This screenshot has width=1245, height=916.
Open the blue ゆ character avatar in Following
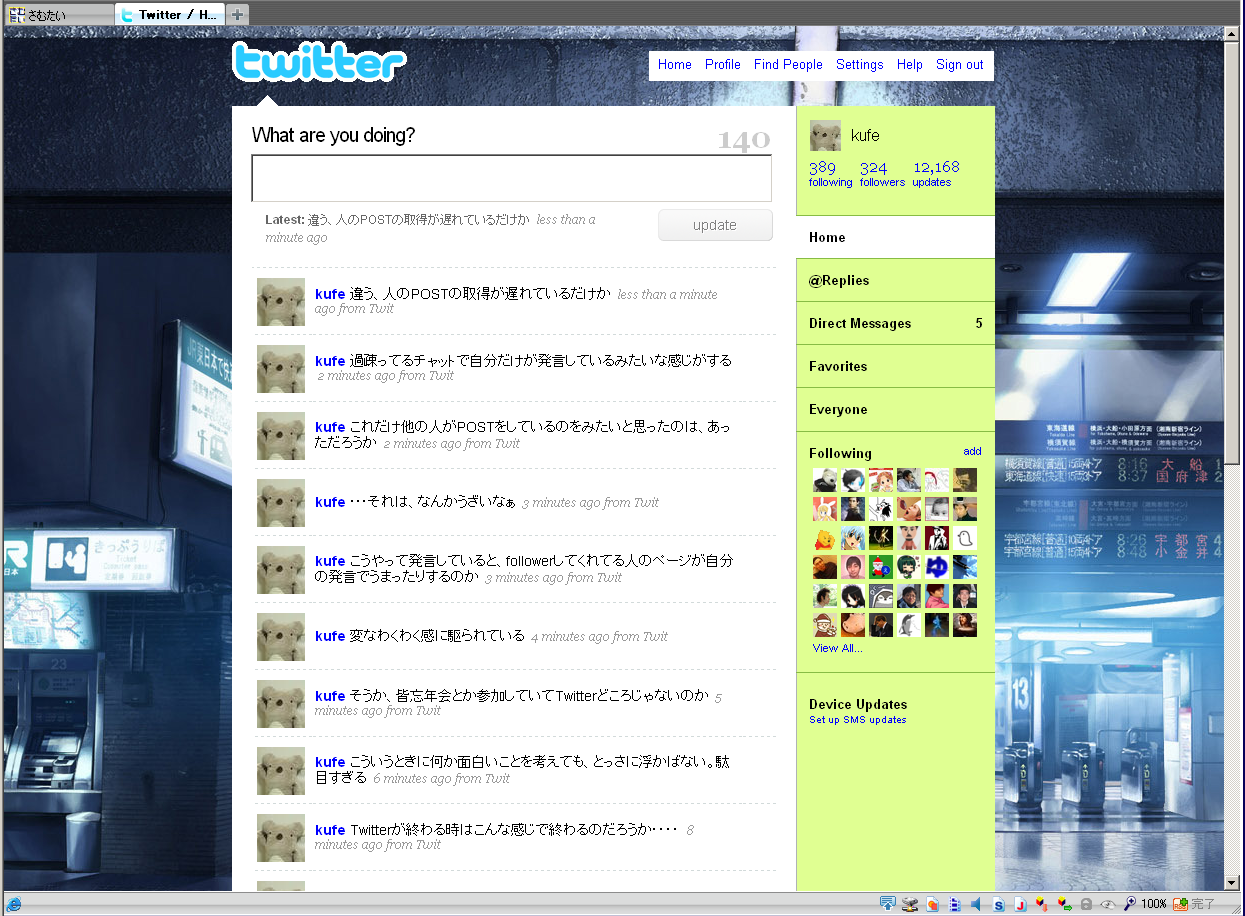click(937, 567)
